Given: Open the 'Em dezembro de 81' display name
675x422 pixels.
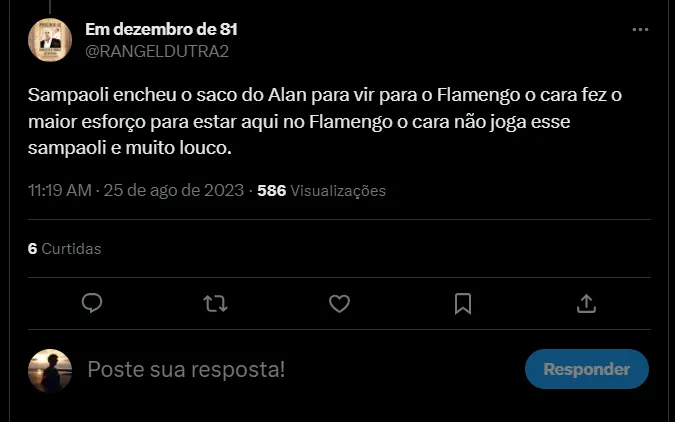Looking at the screenshot, I should pyautogui.click(x=161, y=29).
